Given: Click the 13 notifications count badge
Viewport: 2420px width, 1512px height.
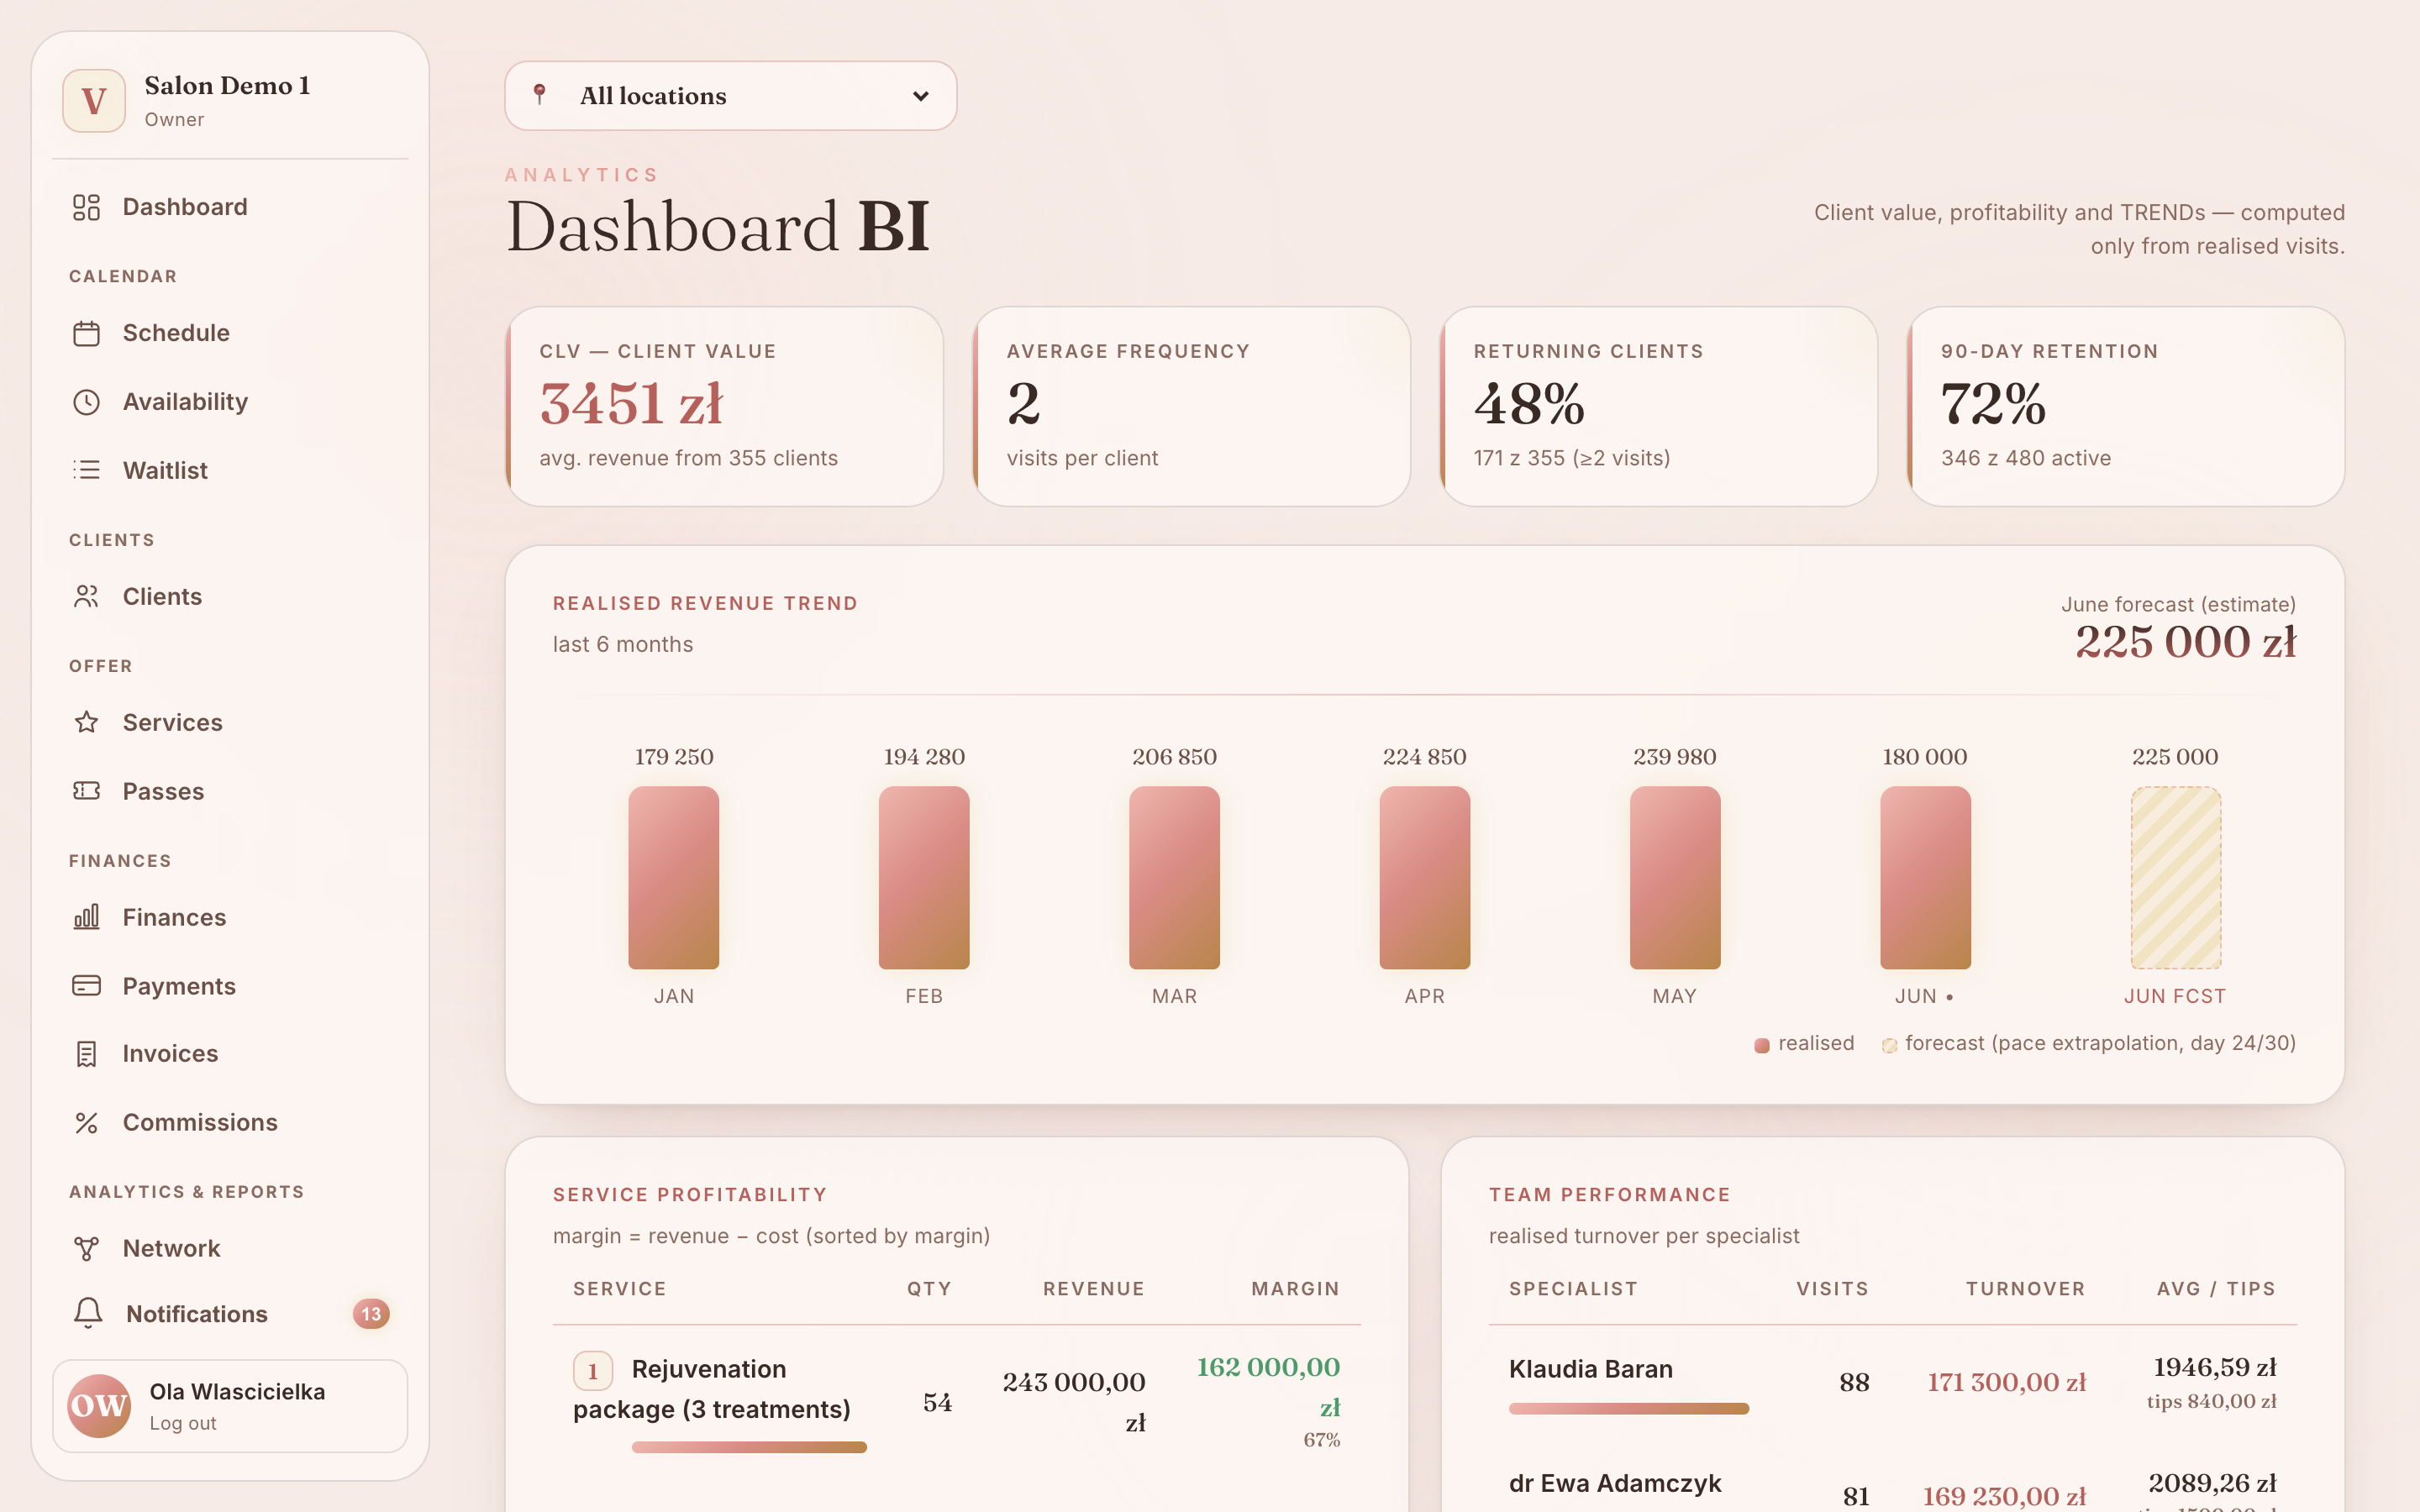Looking at the screenshot, I should pos(371,1313).
